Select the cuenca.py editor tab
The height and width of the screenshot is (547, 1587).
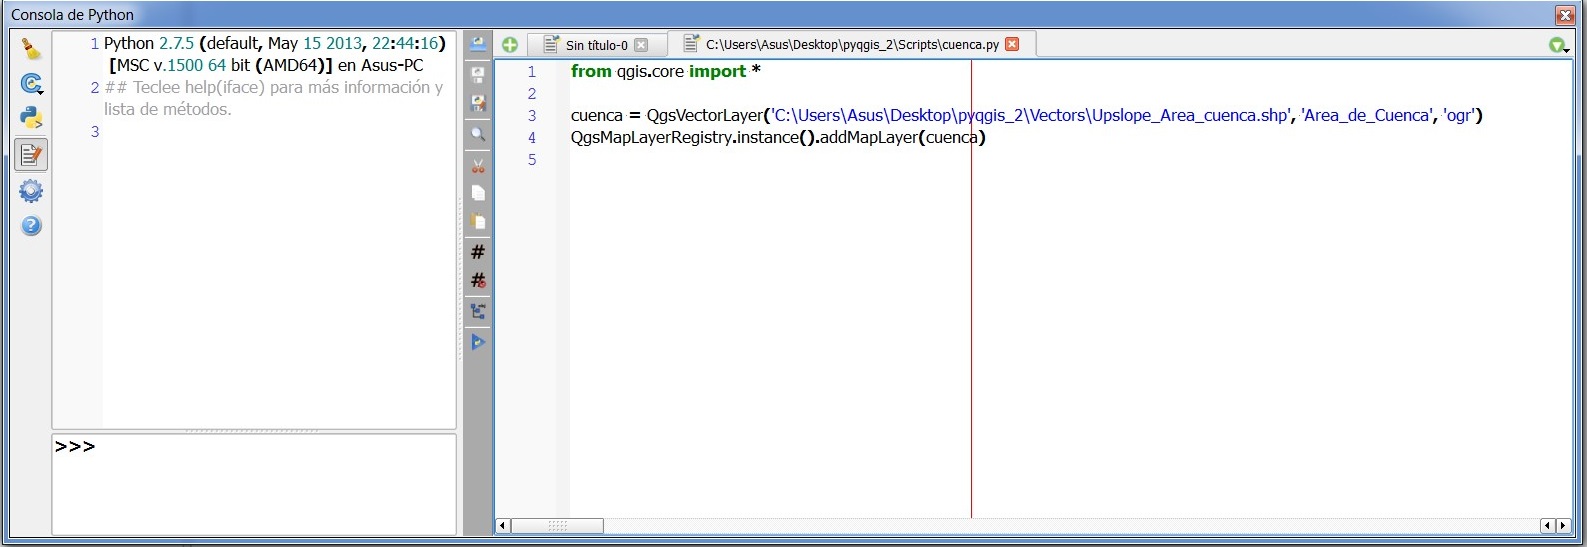[x=852, y=44]
